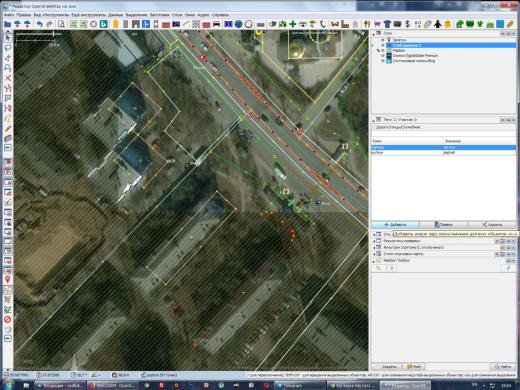Screen dimensions: 520x390
Task: Open the Файл menu
Action: [9, 15]
